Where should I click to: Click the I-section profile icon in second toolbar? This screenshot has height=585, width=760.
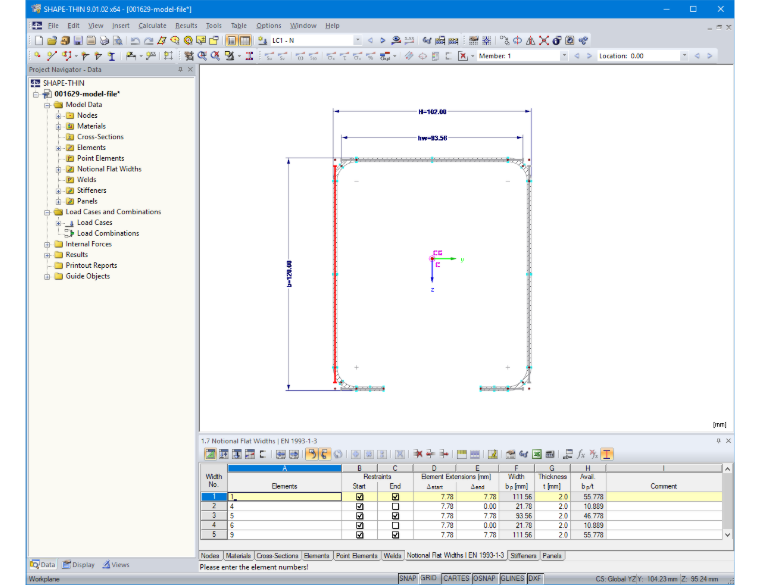pyautogui.click(x=111, y=56)
